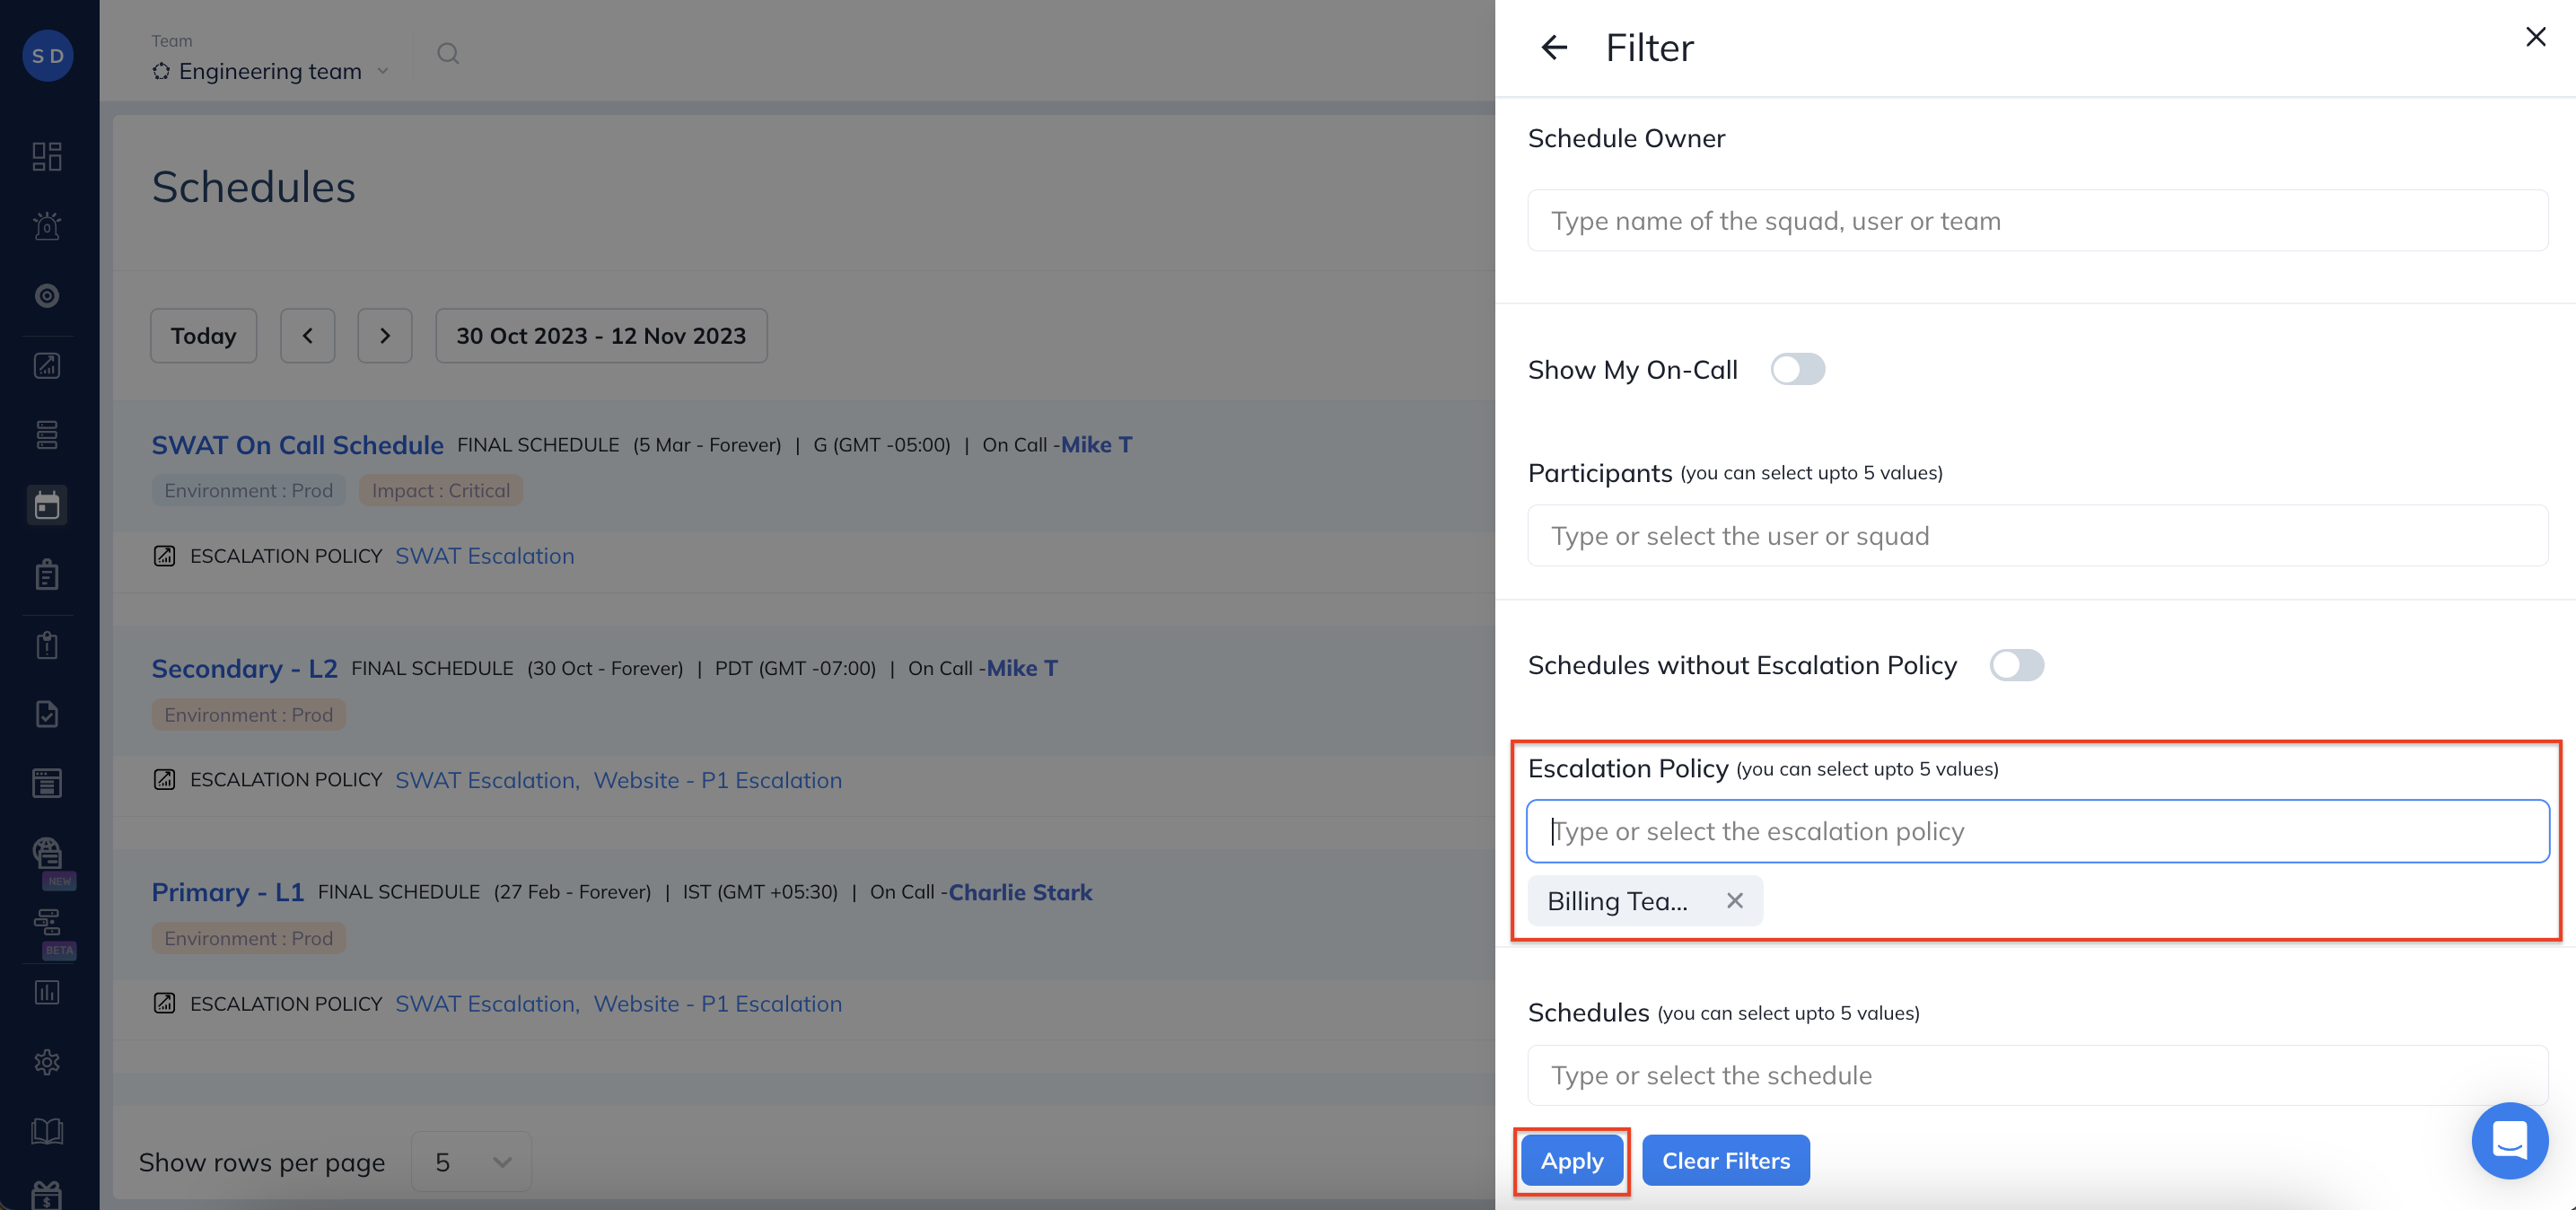Enable Schedules without Escalation Policy toggle
Viewport: 2576px width, 1210px height.
click(x=2016, y=665)
